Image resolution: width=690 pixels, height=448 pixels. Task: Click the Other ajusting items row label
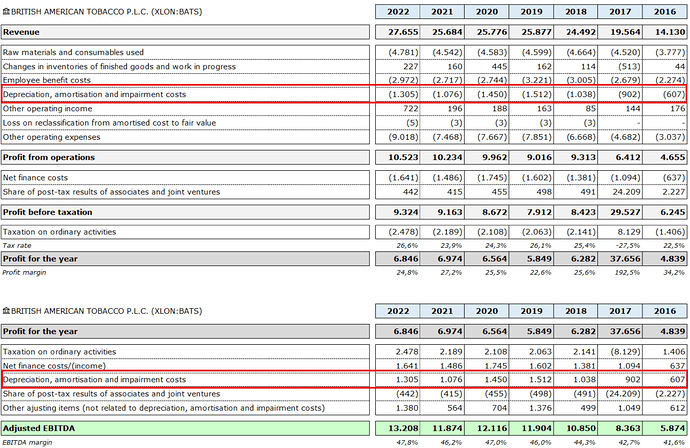pos(164,408)
